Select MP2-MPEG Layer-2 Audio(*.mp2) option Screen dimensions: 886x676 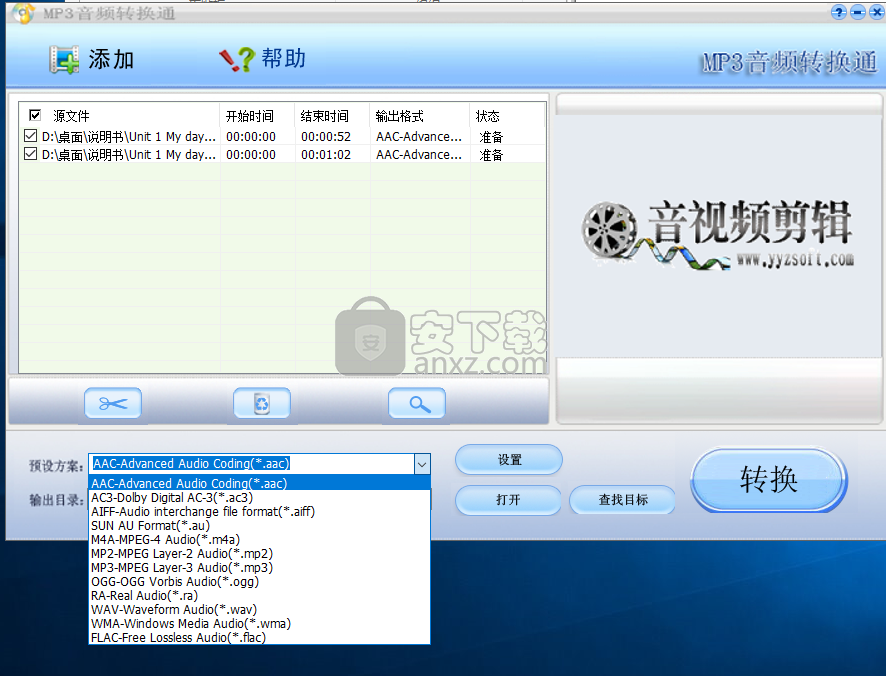tap(260, 553)
